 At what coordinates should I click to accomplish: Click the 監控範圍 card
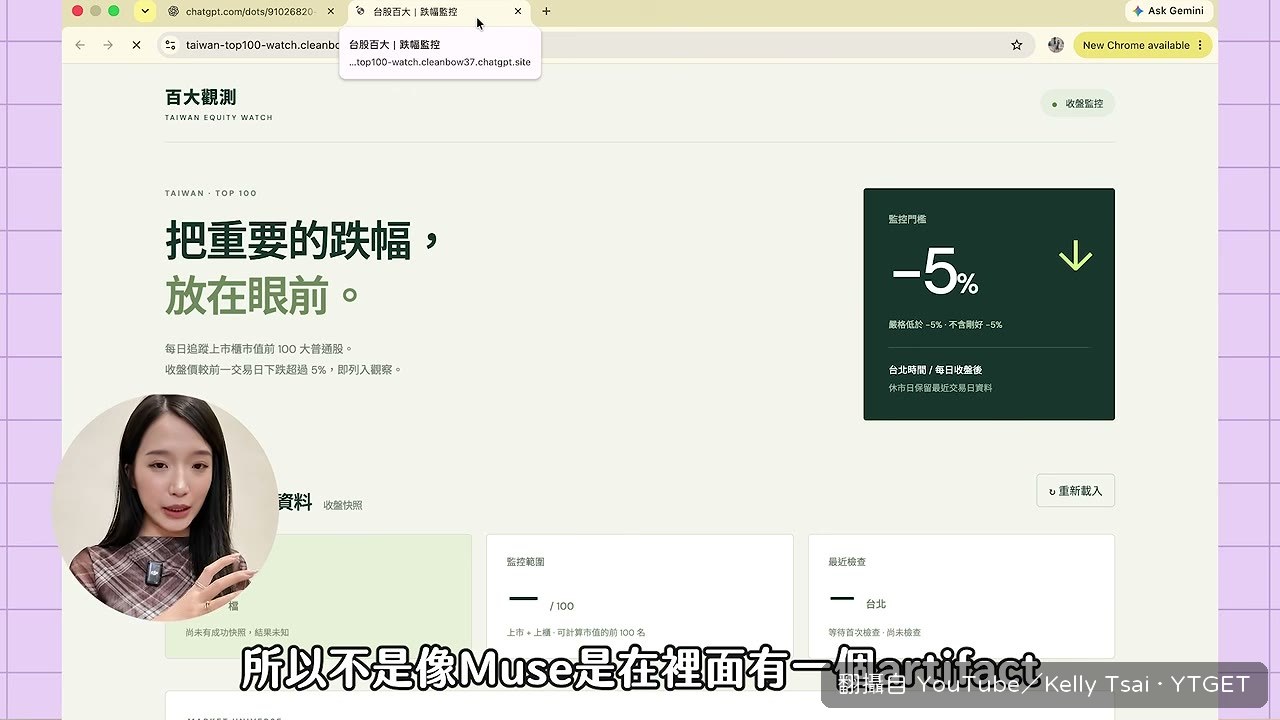(x=639, y=596)
